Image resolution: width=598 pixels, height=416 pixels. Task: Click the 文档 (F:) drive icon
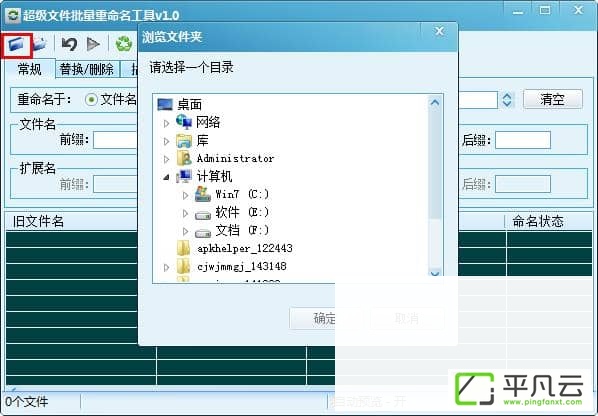(203, 233)
